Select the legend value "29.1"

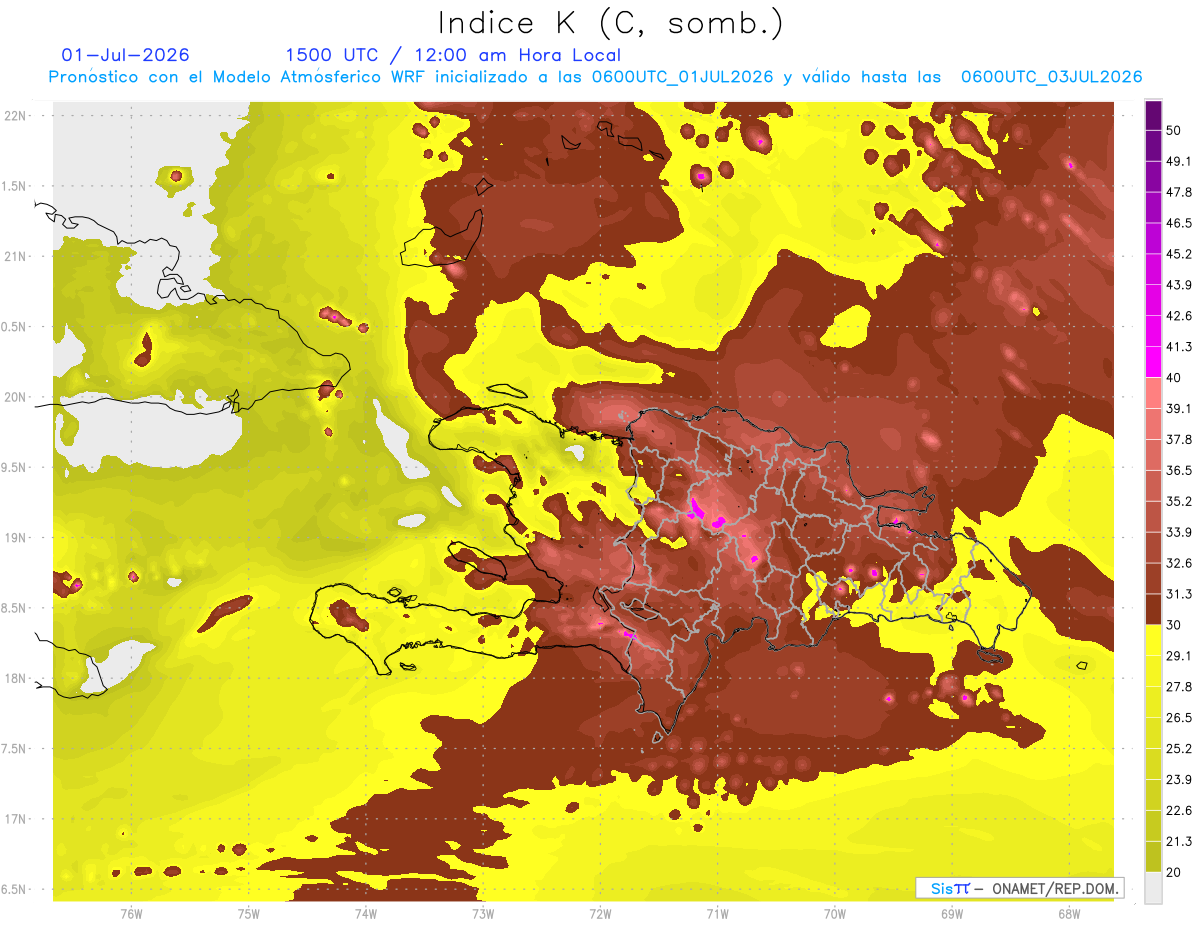(x=1179, y=656)
